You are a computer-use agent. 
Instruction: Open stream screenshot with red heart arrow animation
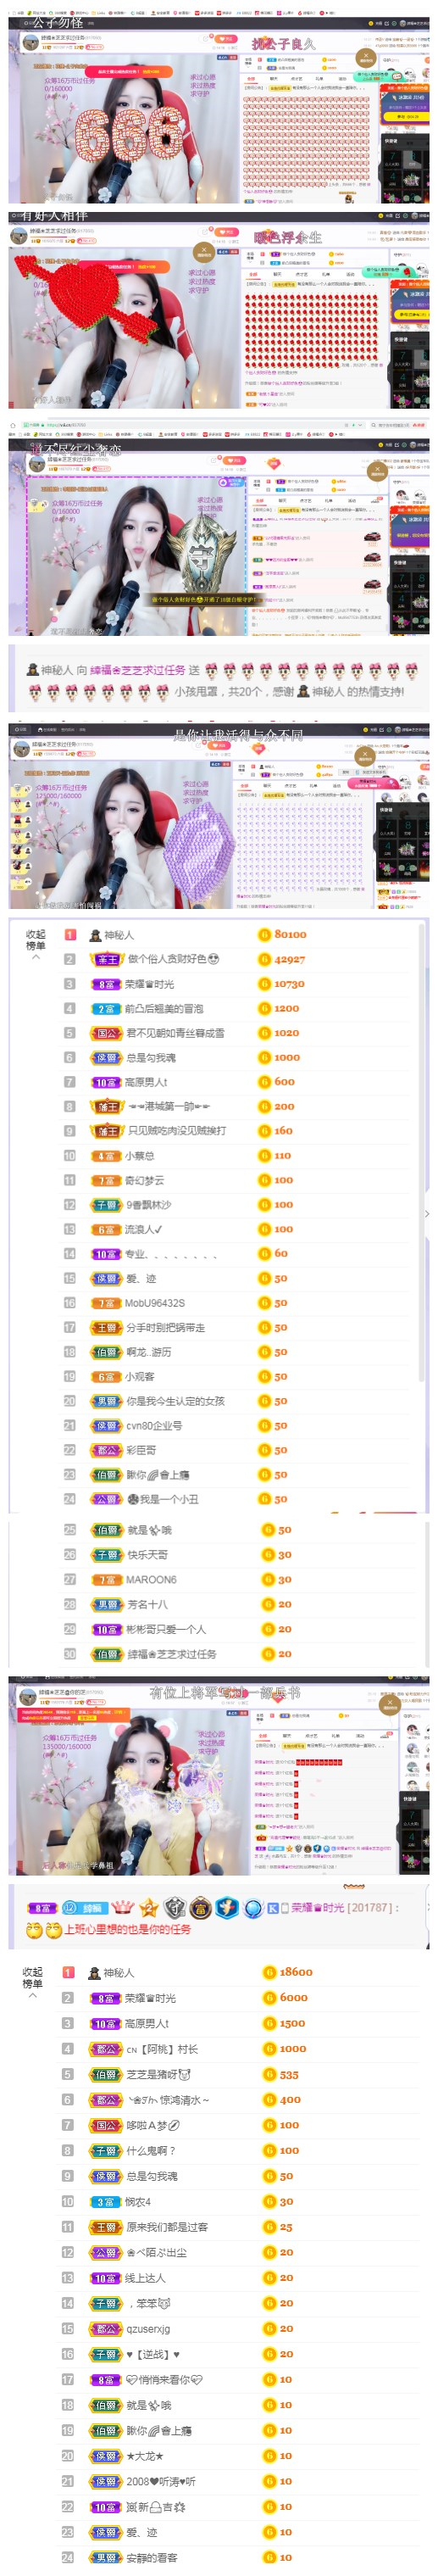[x=219, y=309]
